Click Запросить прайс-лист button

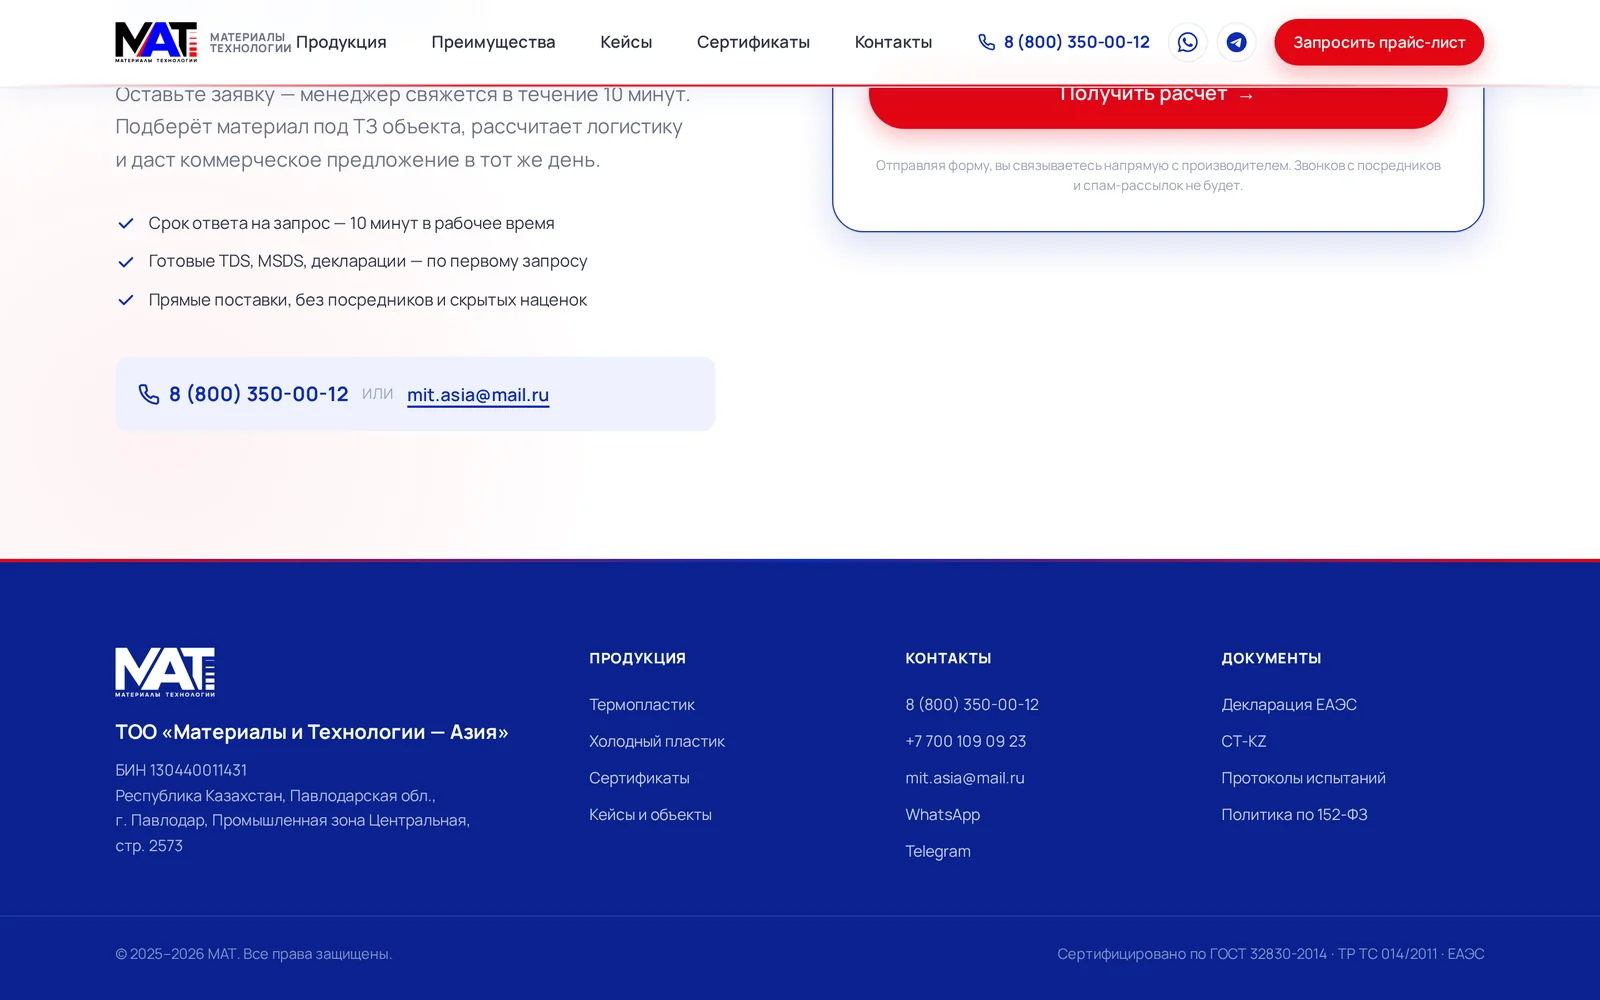[x=1379, y=42]
